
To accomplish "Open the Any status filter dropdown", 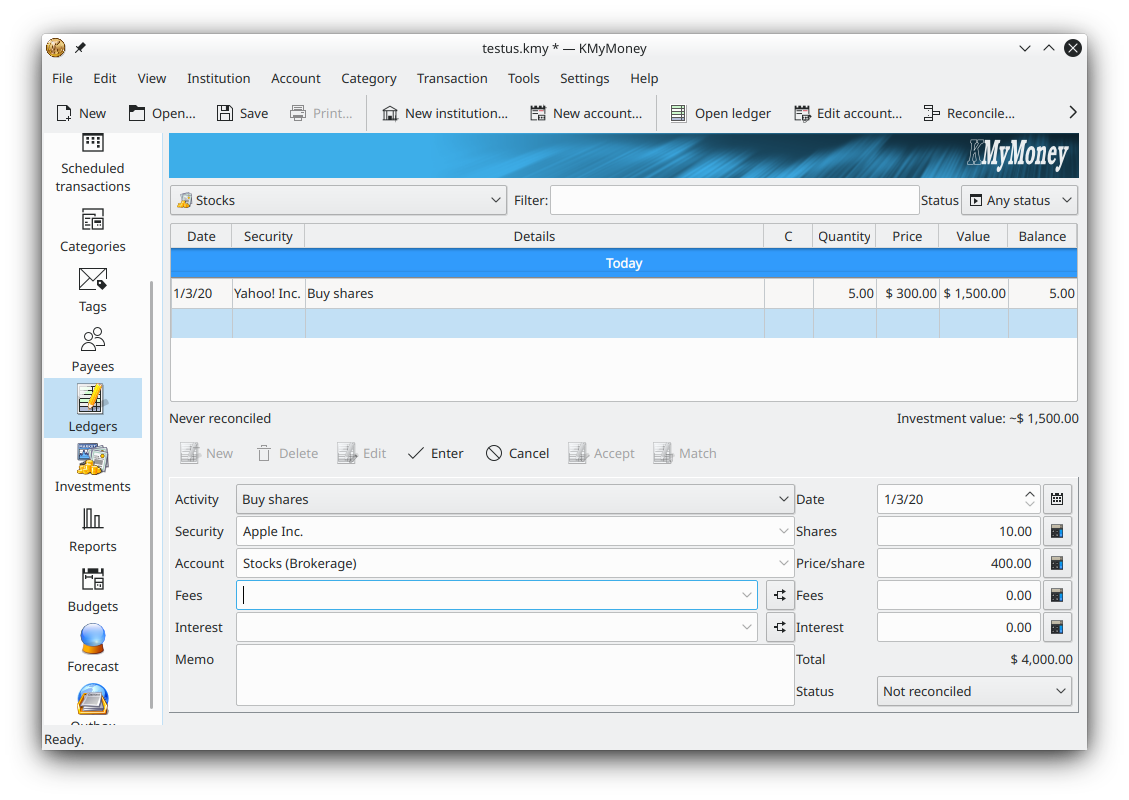I will click(1018, 200).
